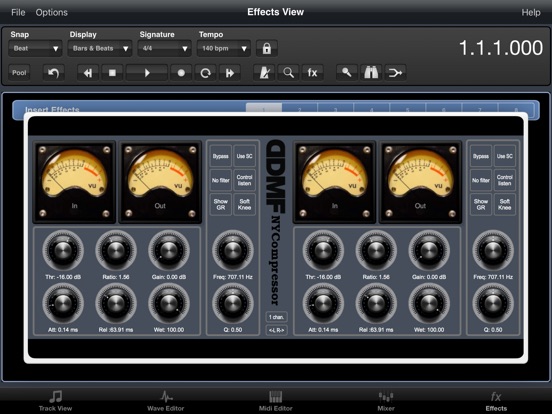This screenshot has width=552, height=414.
Task: Toggle No filter on right compressor
Action: [x=481, y=180]
